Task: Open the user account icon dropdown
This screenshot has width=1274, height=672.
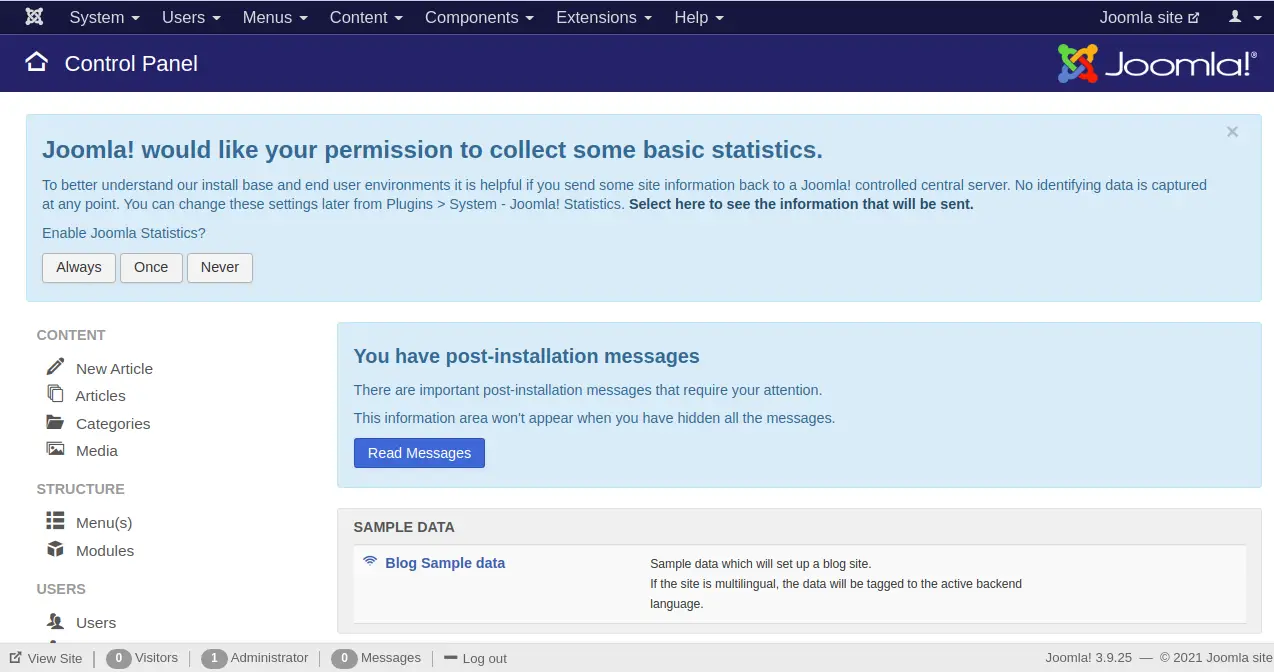Action: click(x=1244, y=17)
